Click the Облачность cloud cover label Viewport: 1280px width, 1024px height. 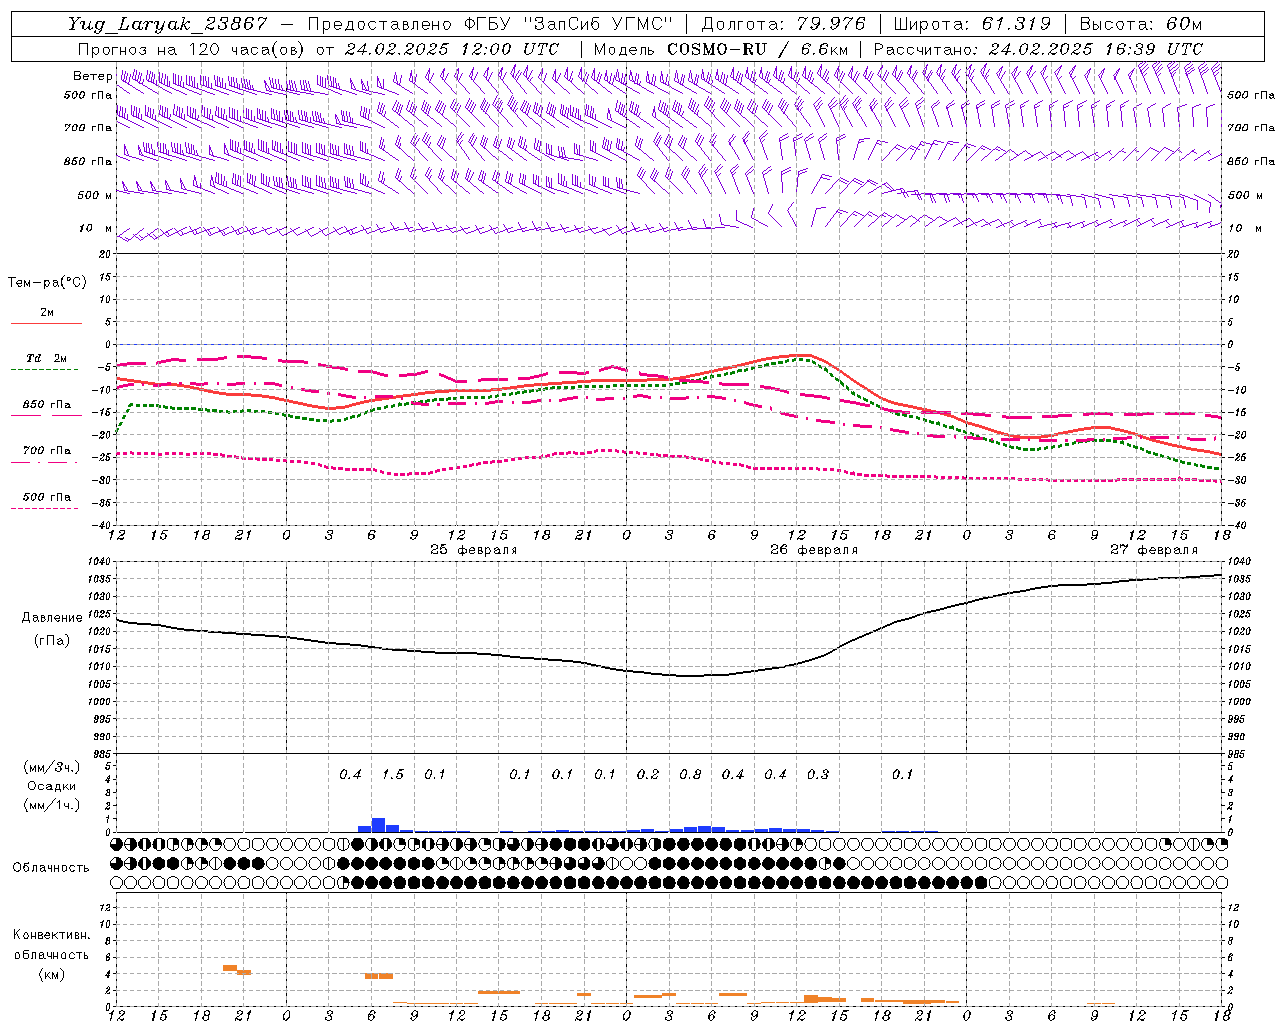52,868
